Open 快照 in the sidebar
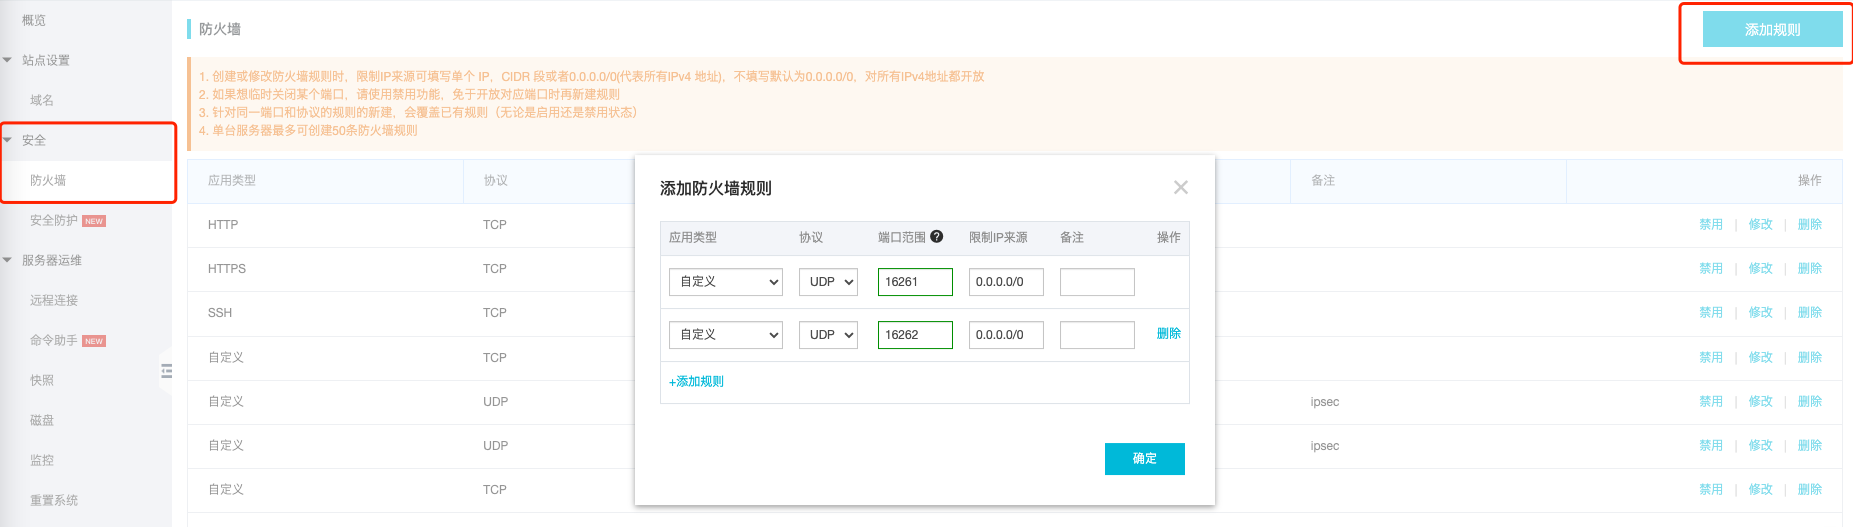Screen dimensions: 1853x527 [42, 380]
